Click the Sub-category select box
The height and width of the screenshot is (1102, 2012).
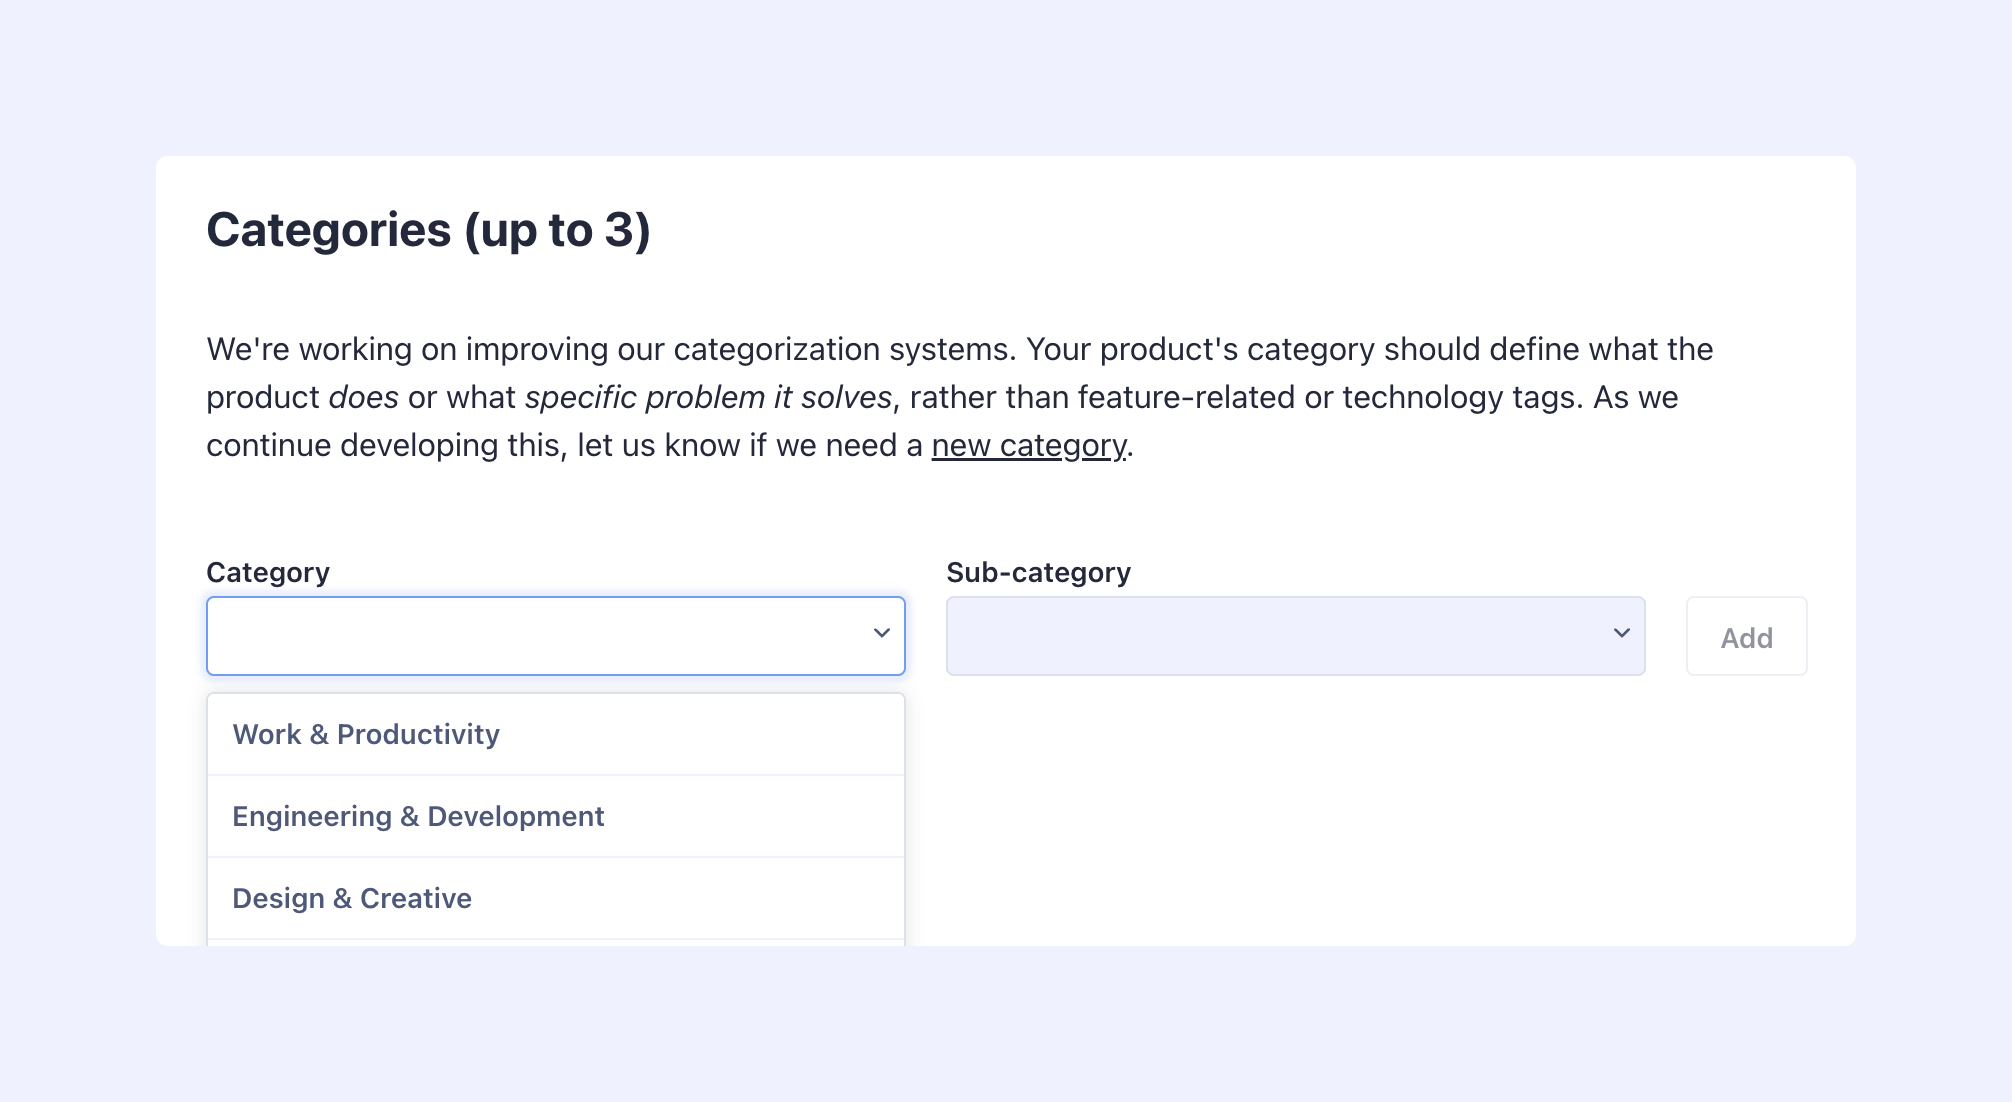[1295, 636]
